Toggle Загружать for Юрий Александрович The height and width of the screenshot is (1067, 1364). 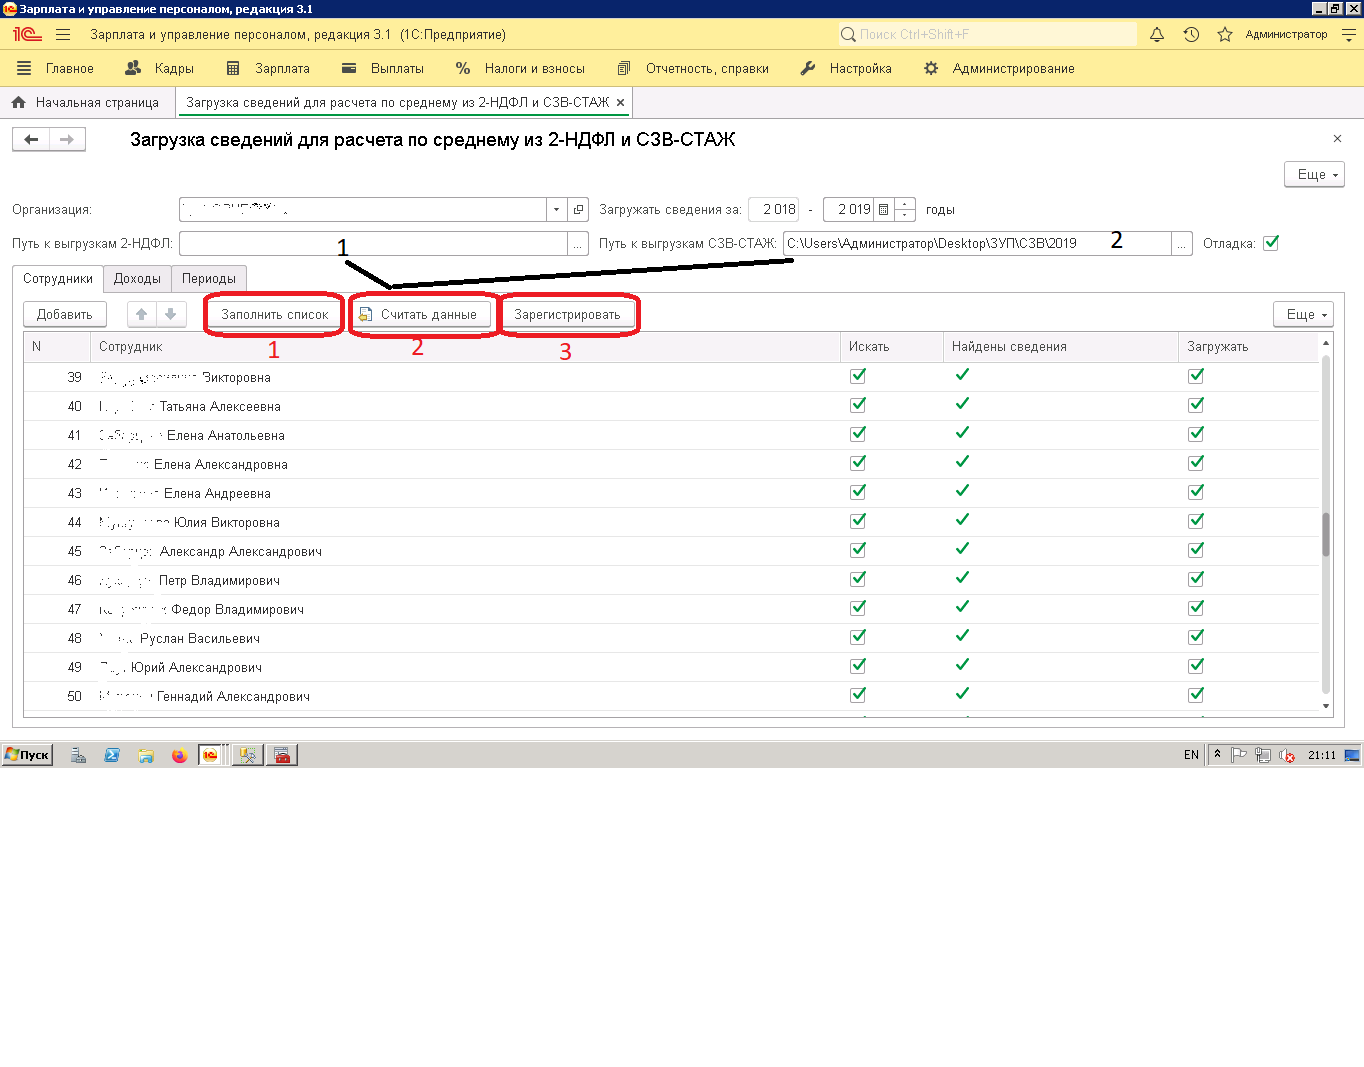click(x=1195, y=666)
